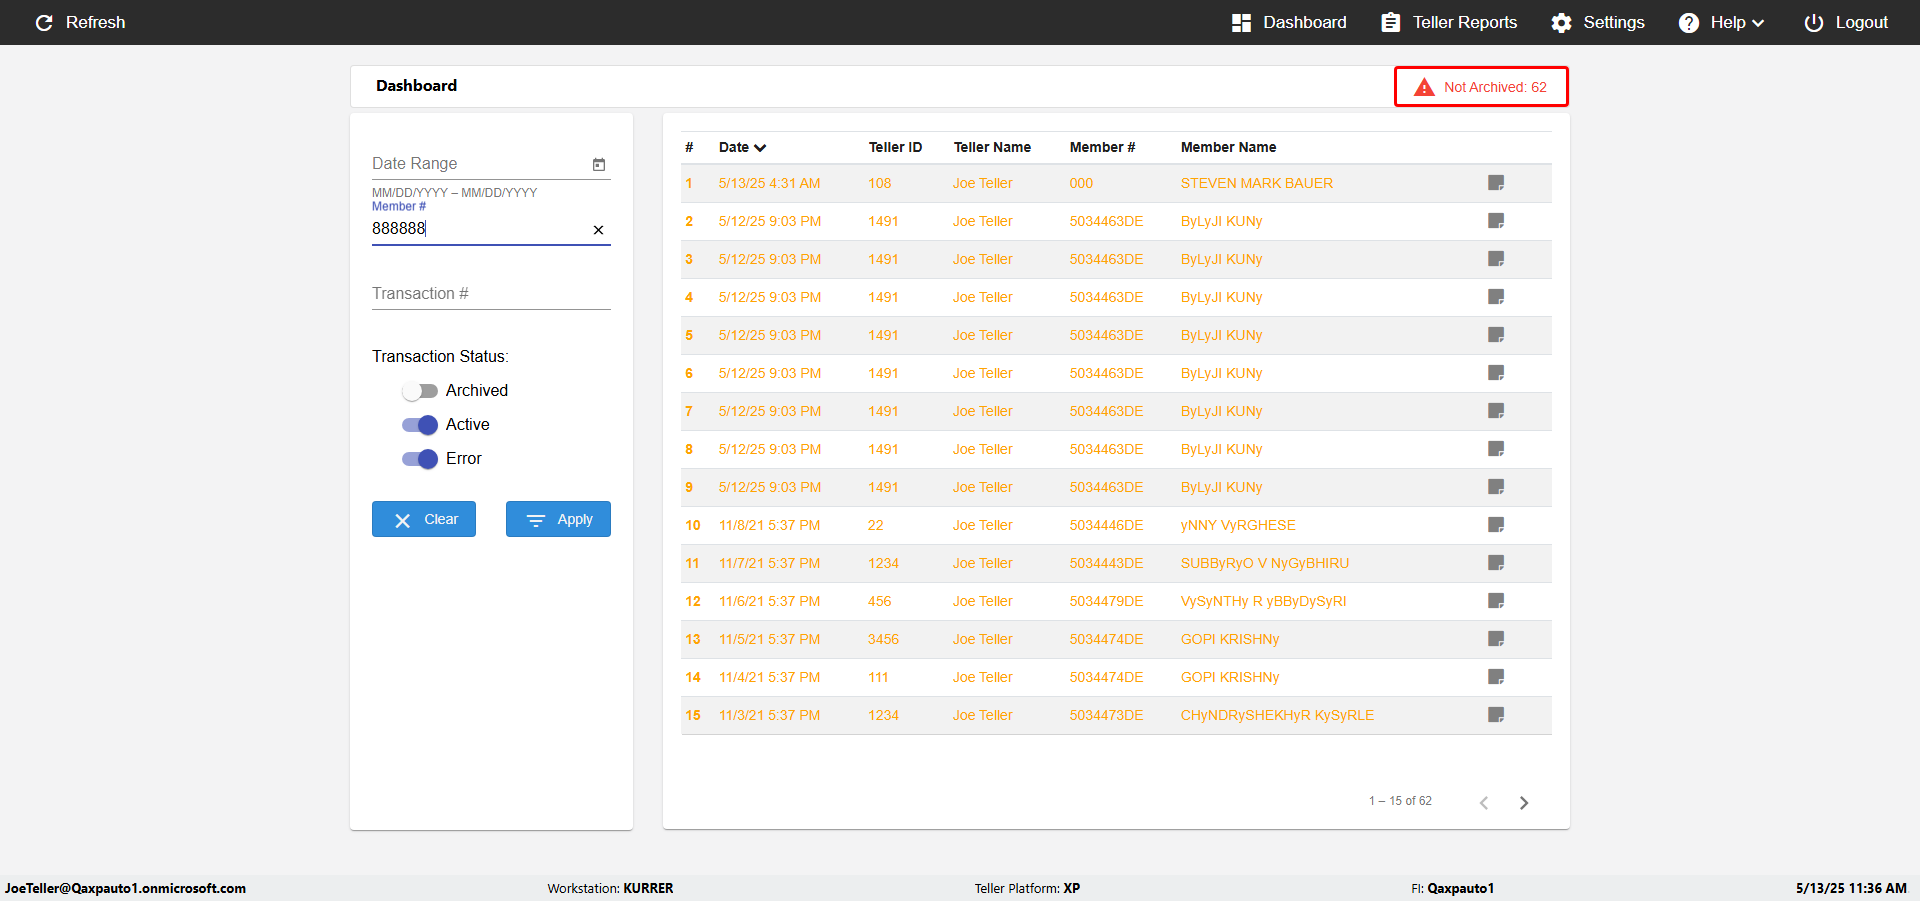Click the Not Archived warning triangle alert
This screenshot has height=901, width=1920.
tap(1424, 87)
